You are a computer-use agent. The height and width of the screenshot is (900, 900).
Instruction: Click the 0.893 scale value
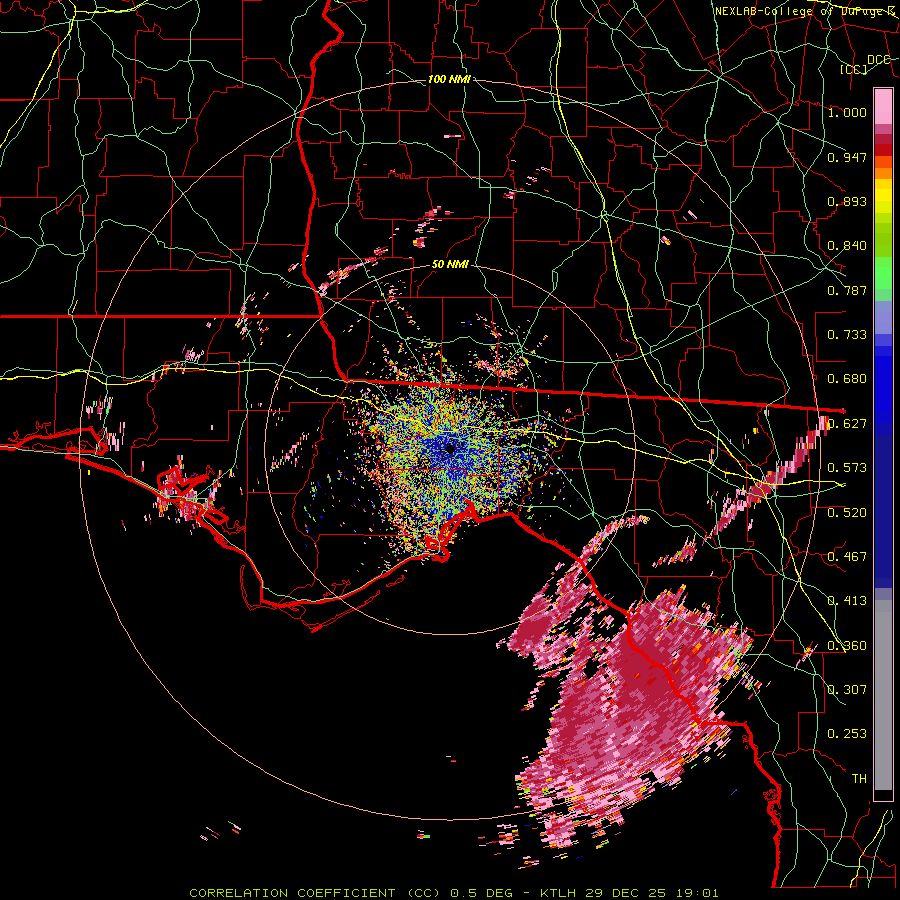tap(847, 201)
